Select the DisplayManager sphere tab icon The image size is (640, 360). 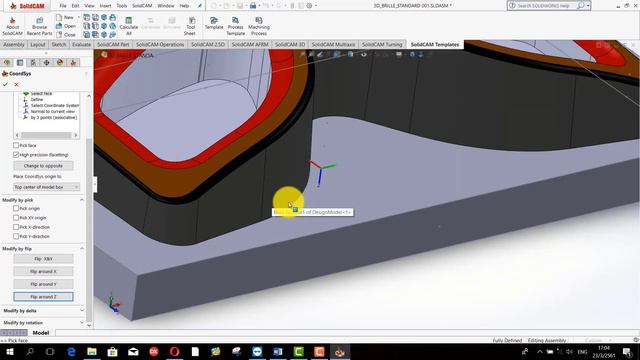coord(60,62)
